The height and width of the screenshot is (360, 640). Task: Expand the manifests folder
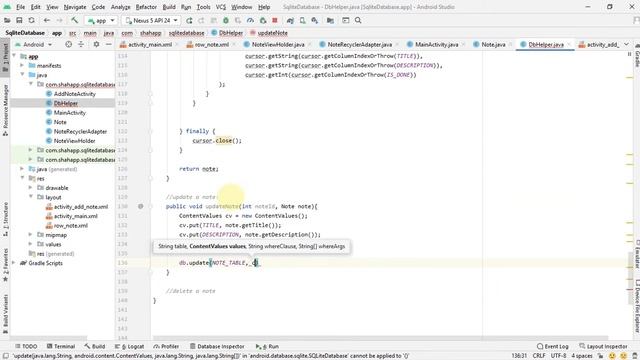[22, 66]
